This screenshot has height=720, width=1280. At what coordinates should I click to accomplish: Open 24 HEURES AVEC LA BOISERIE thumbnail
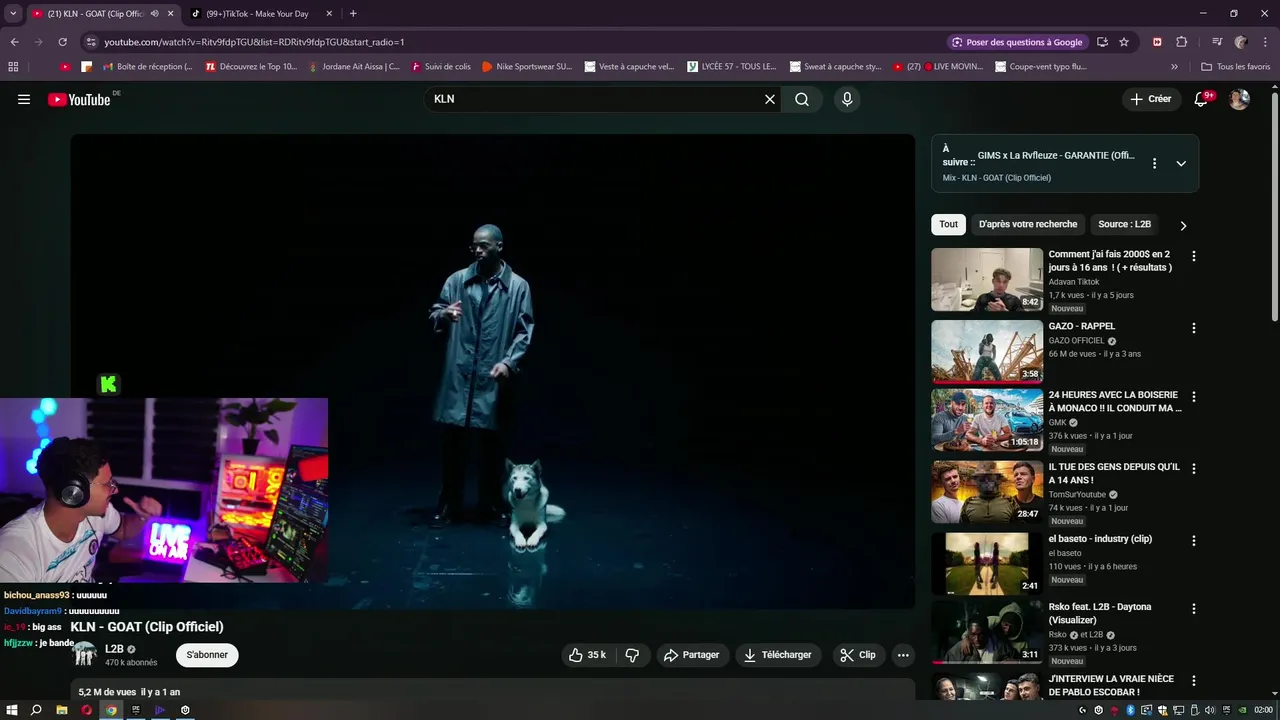coord(987,420)
